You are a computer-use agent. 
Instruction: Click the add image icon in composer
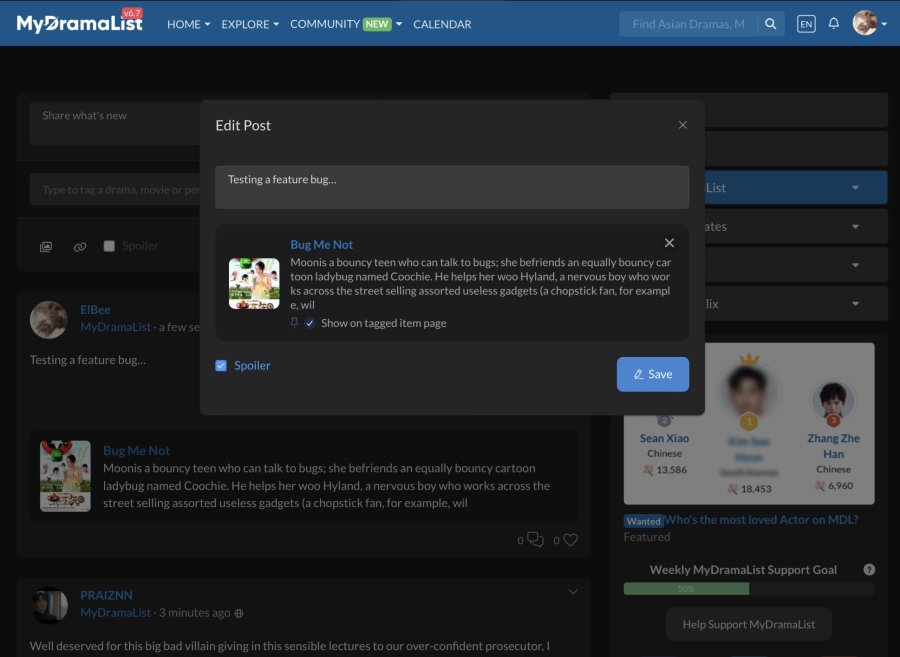pyautogui.click(x=46, y=247)
